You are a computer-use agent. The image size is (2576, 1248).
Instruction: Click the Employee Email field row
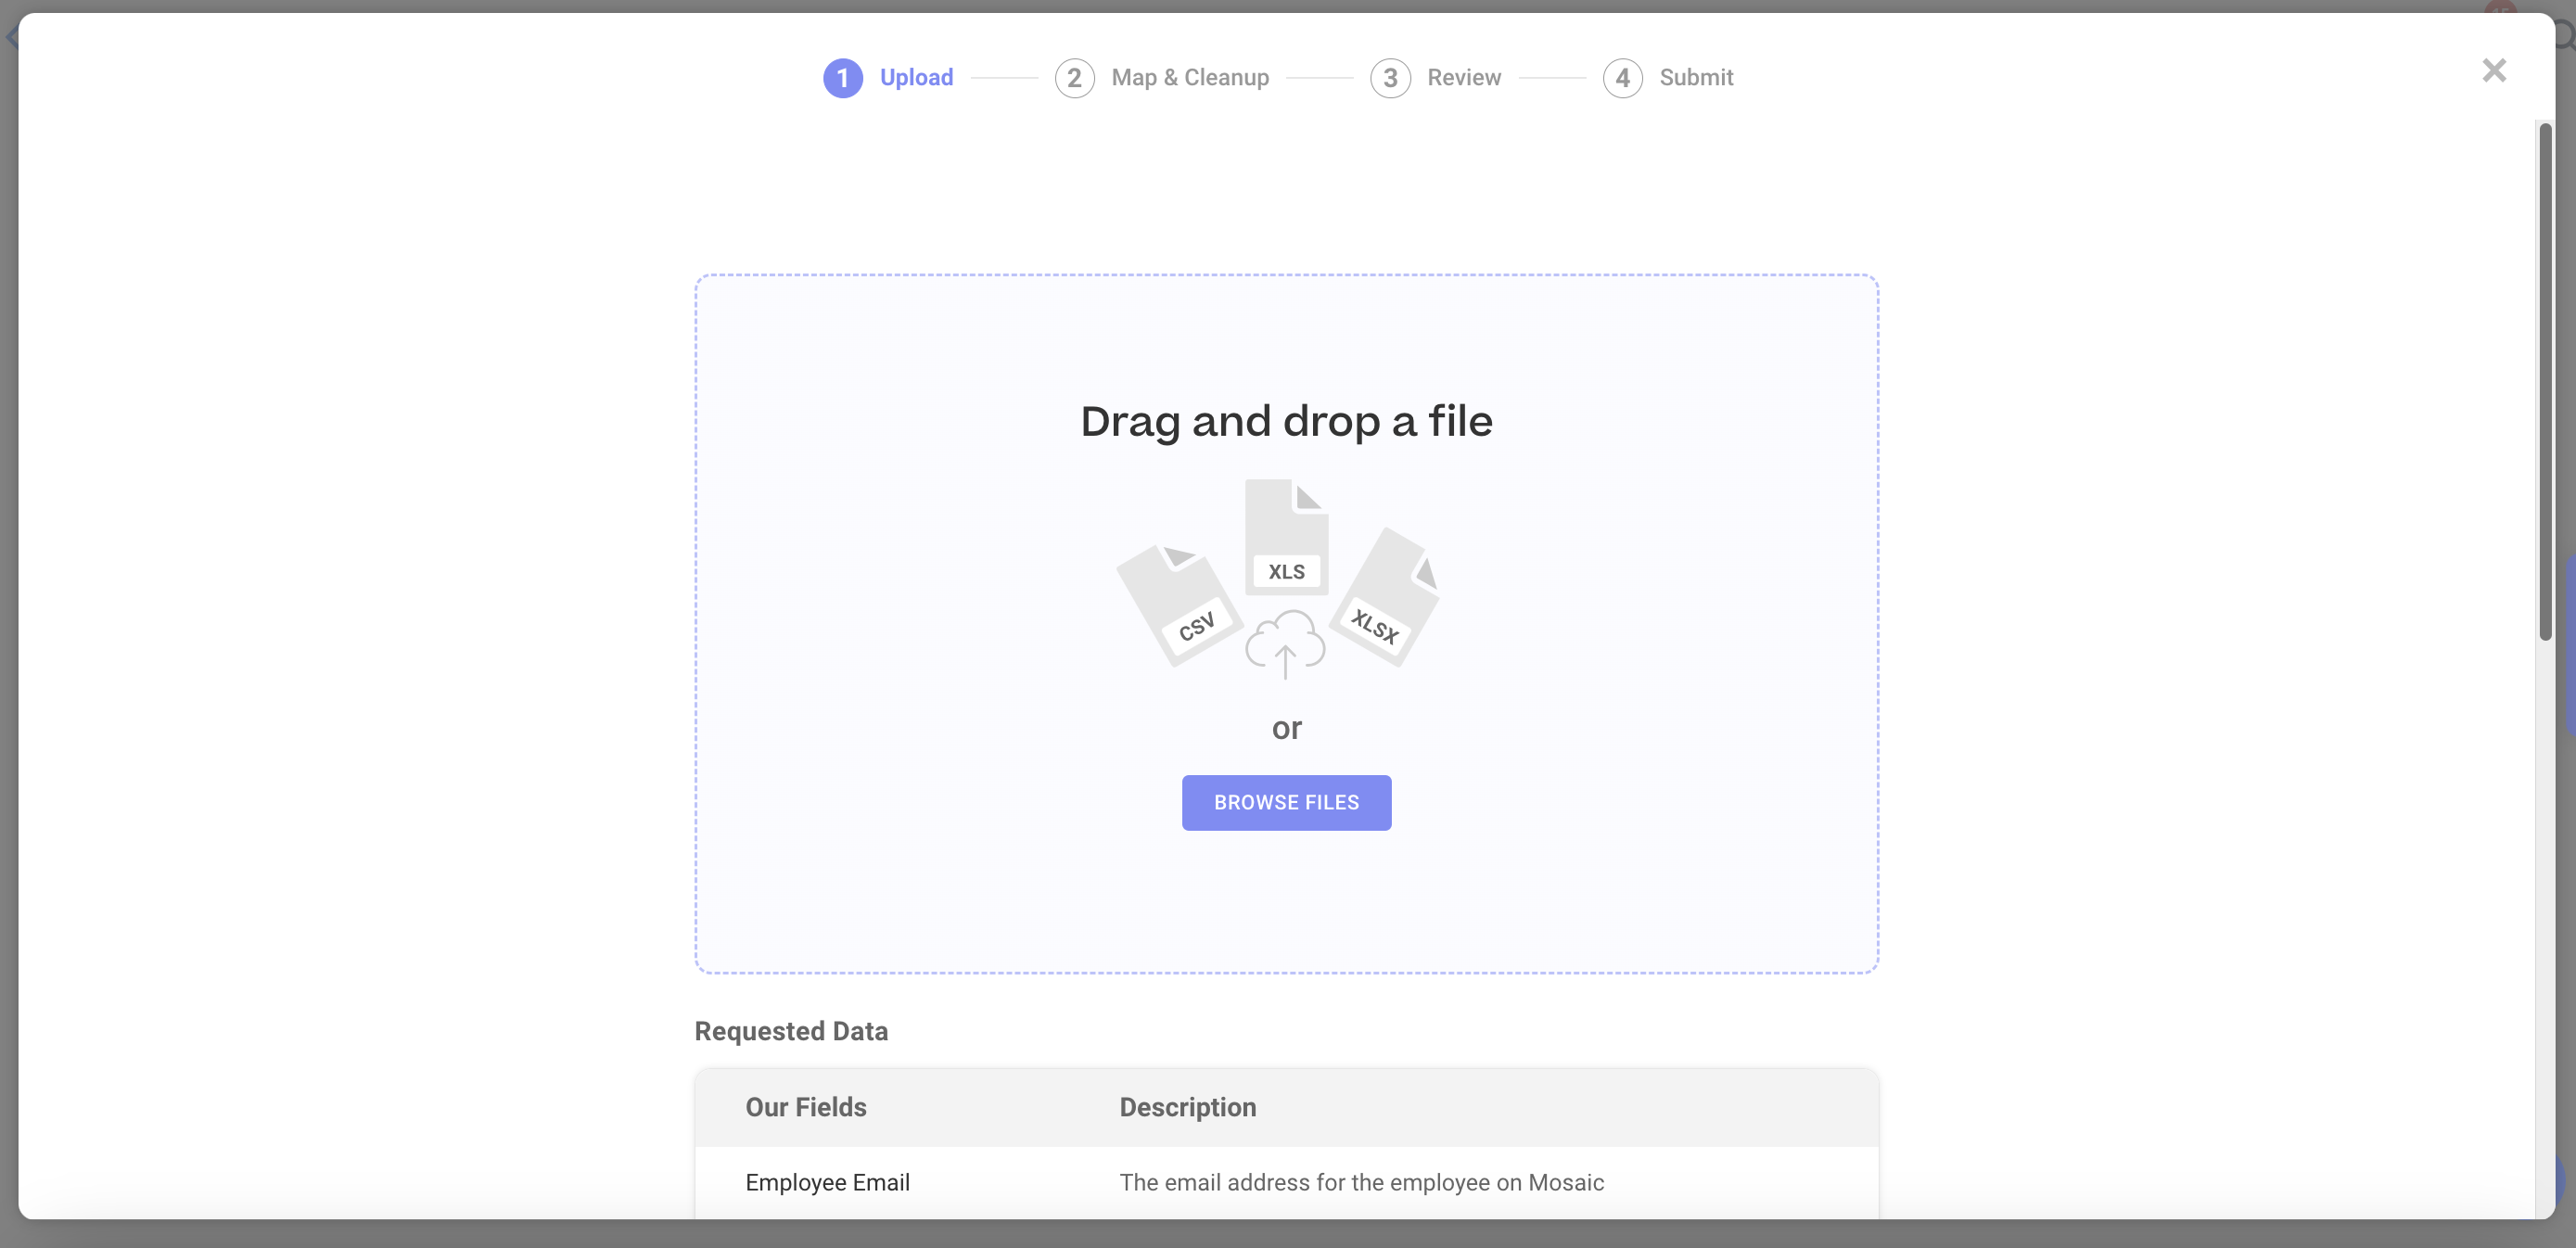pos(827,1182)
